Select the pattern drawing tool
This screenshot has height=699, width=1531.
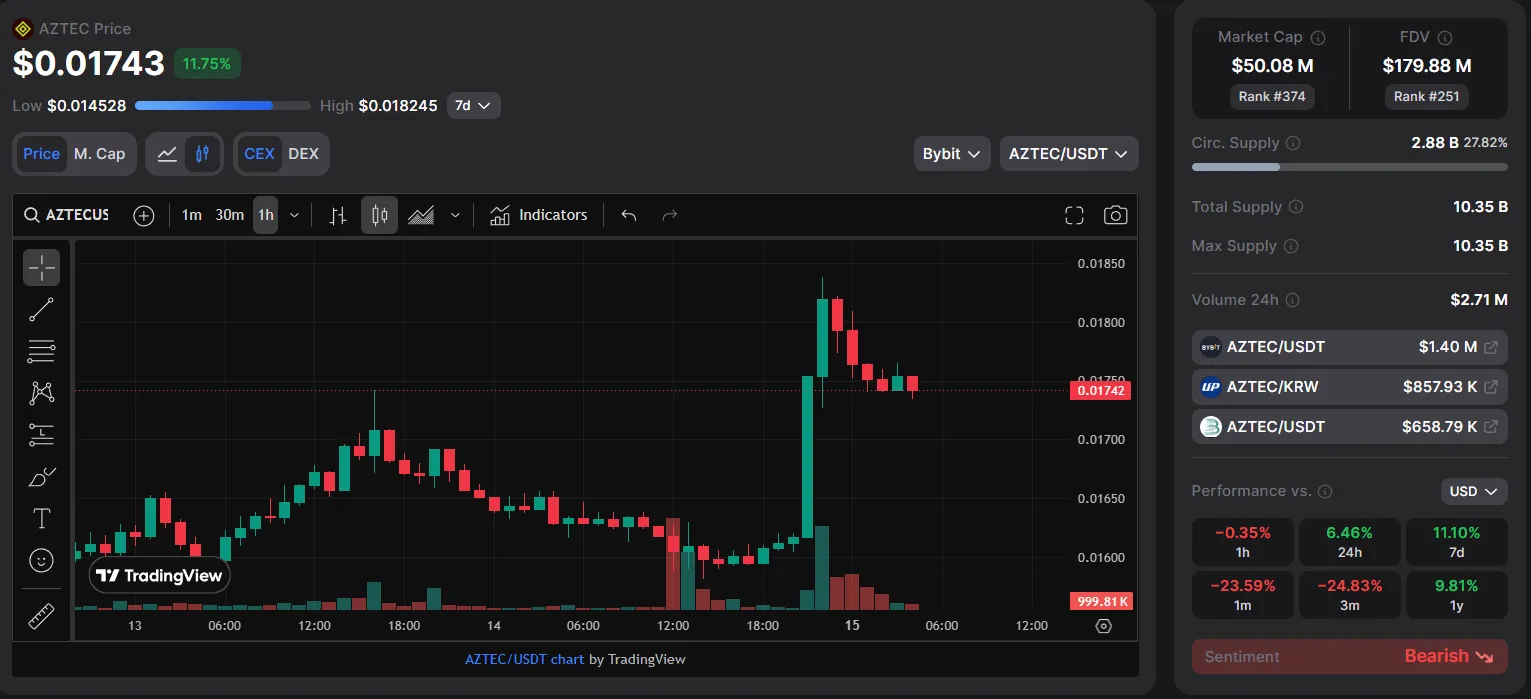pos(41,393)
